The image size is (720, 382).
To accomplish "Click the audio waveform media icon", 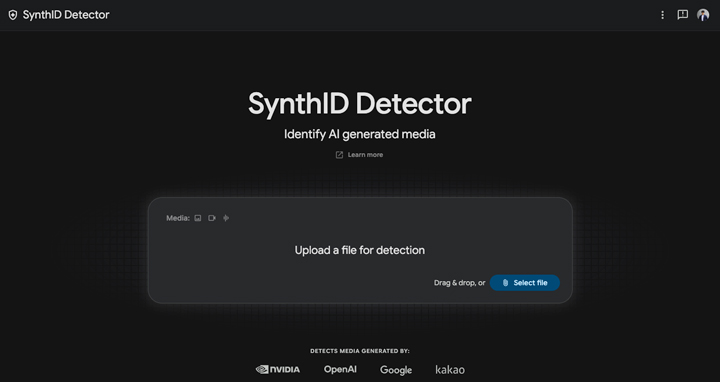I will click(226, 218).
